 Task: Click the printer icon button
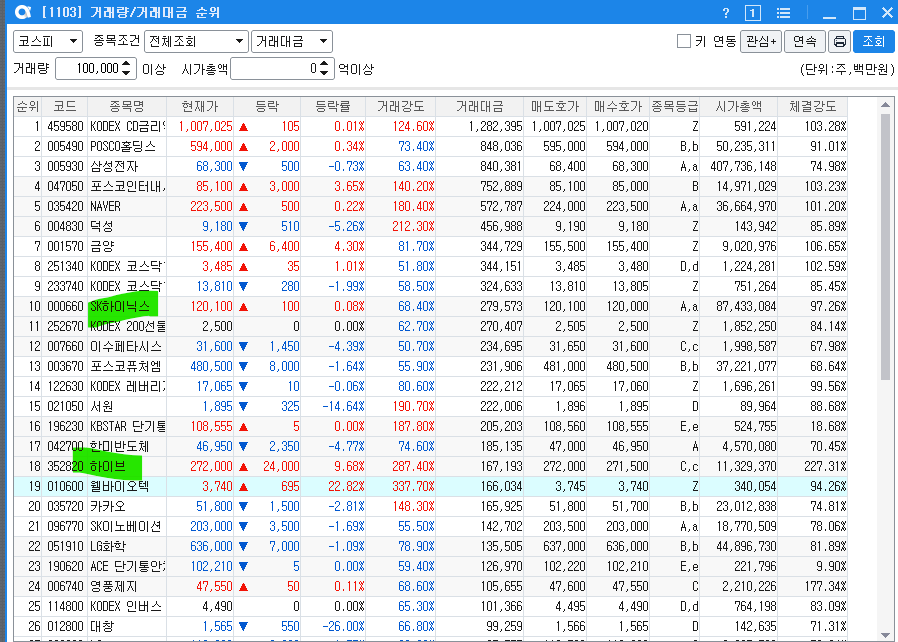point(840,41)
